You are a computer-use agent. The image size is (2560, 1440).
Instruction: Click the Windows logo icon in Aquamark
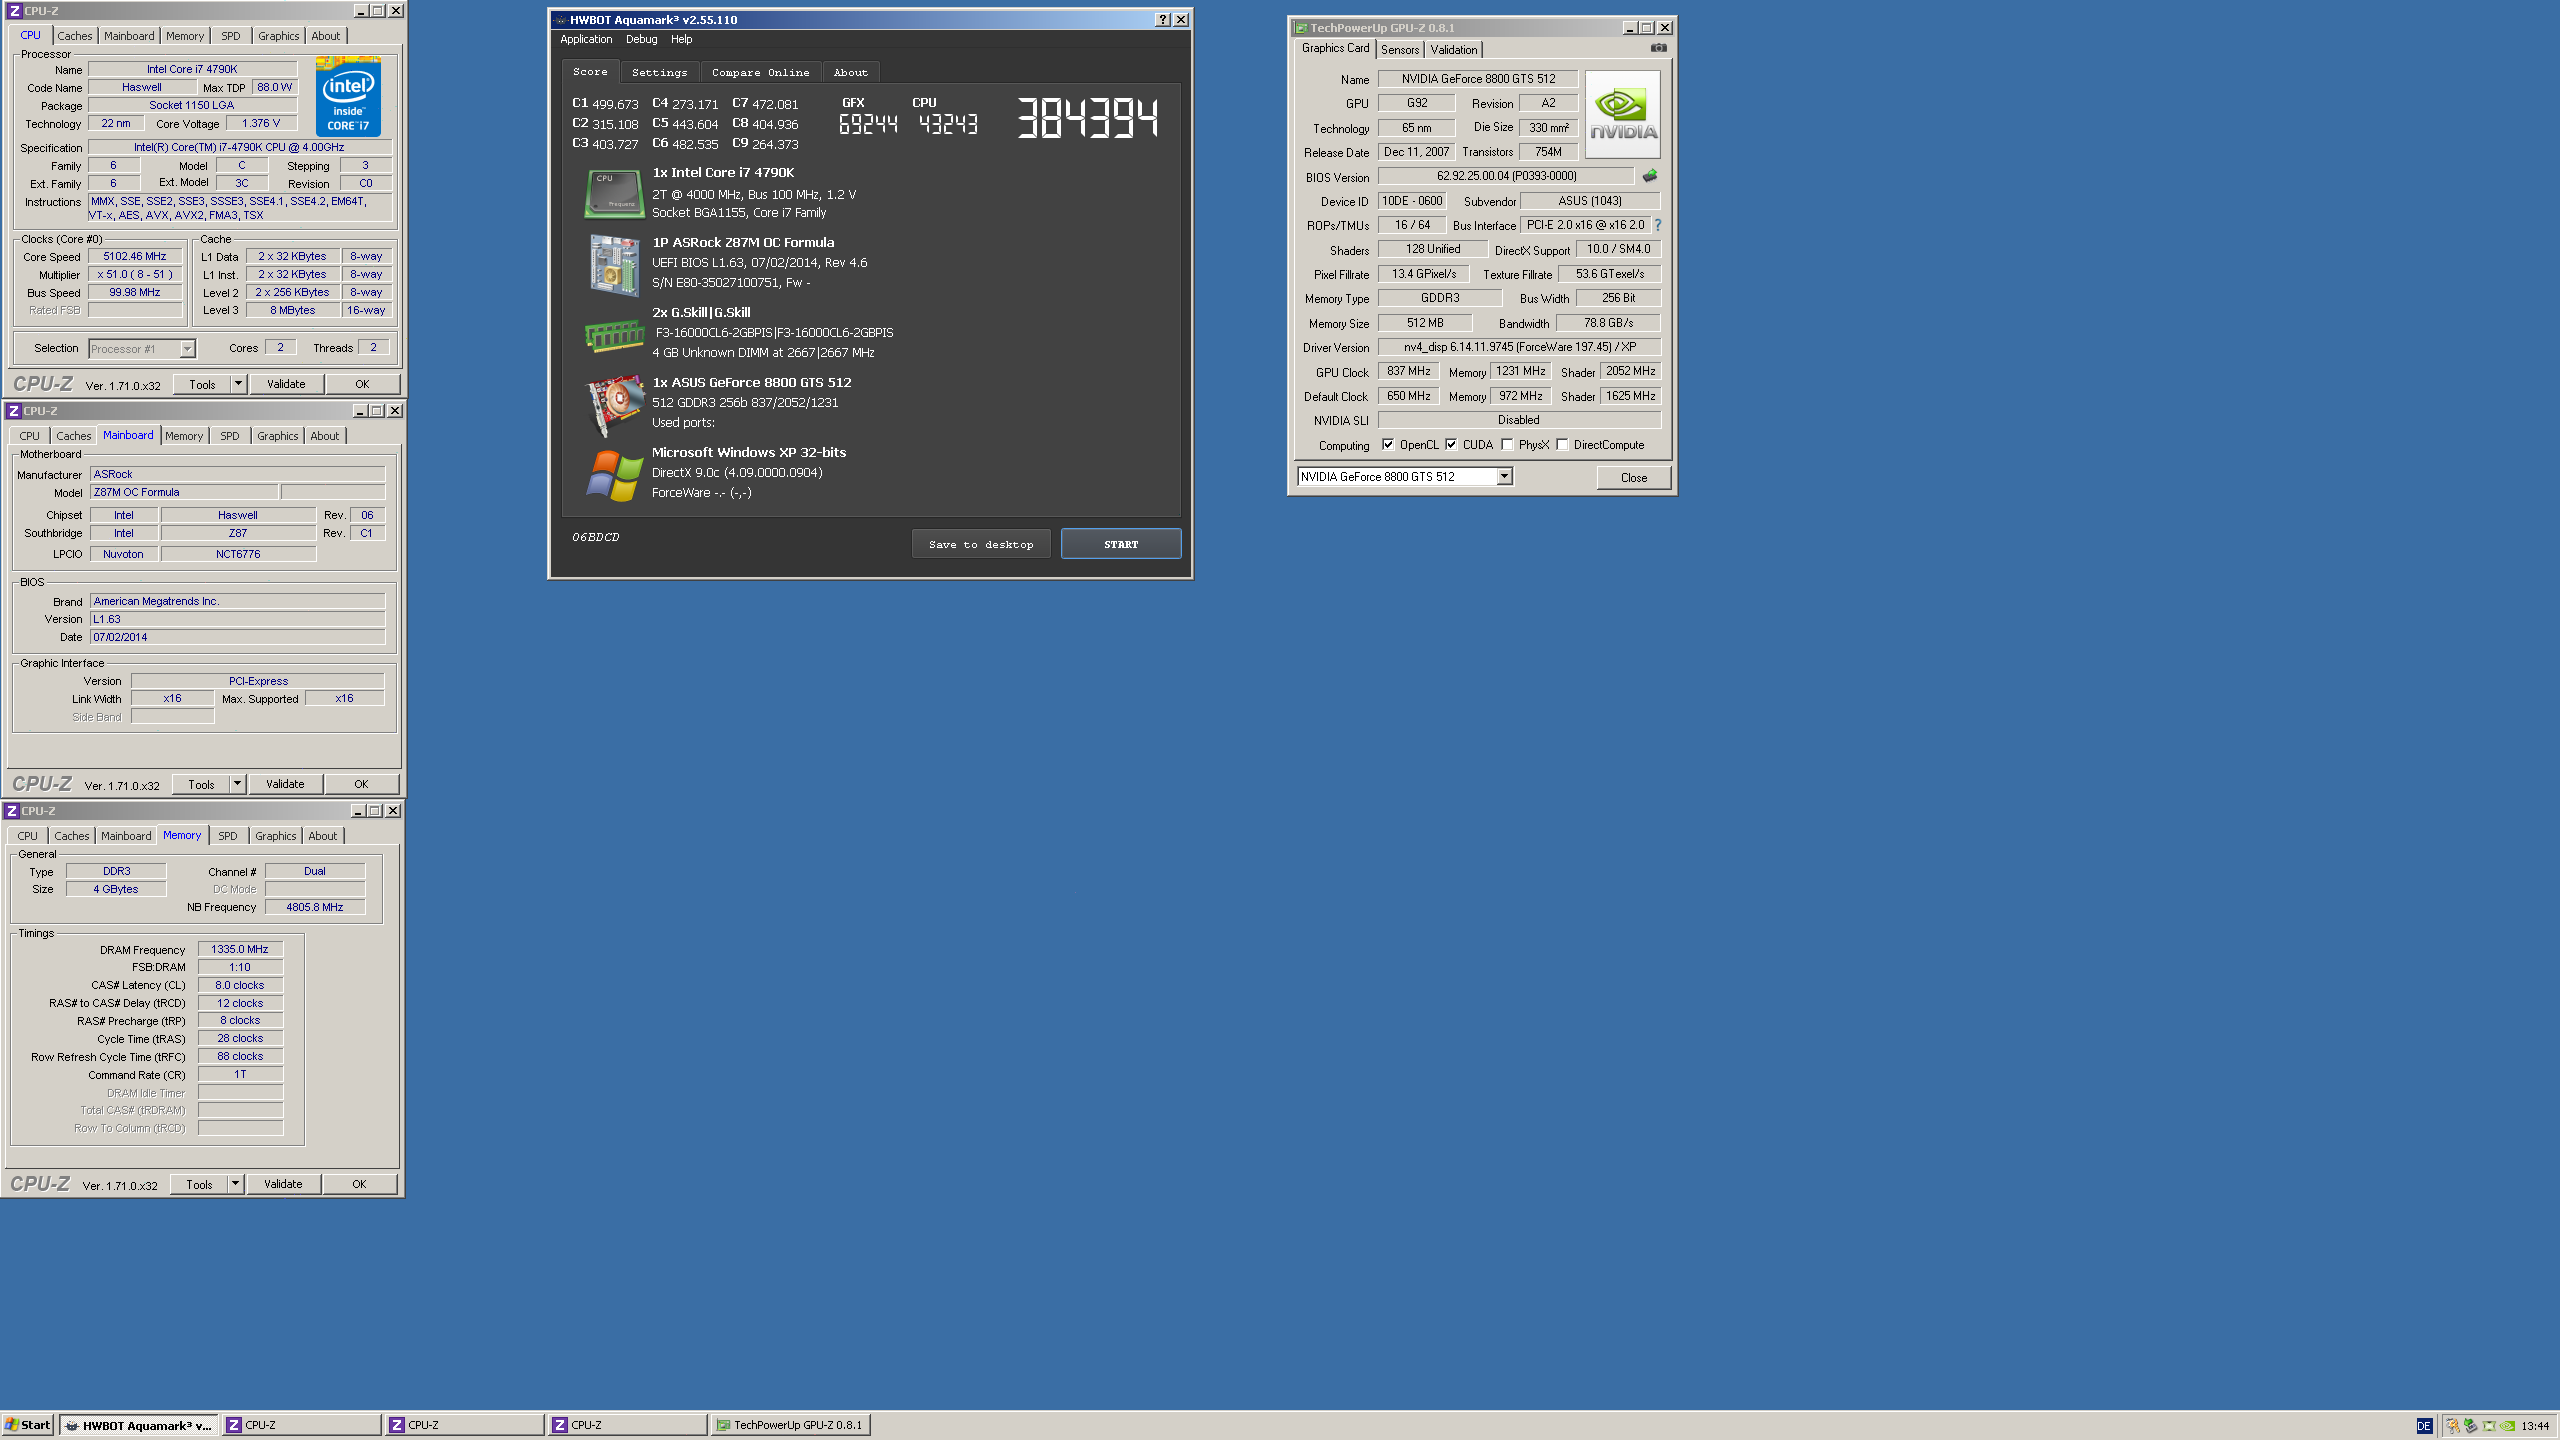[x=614, y=474]
